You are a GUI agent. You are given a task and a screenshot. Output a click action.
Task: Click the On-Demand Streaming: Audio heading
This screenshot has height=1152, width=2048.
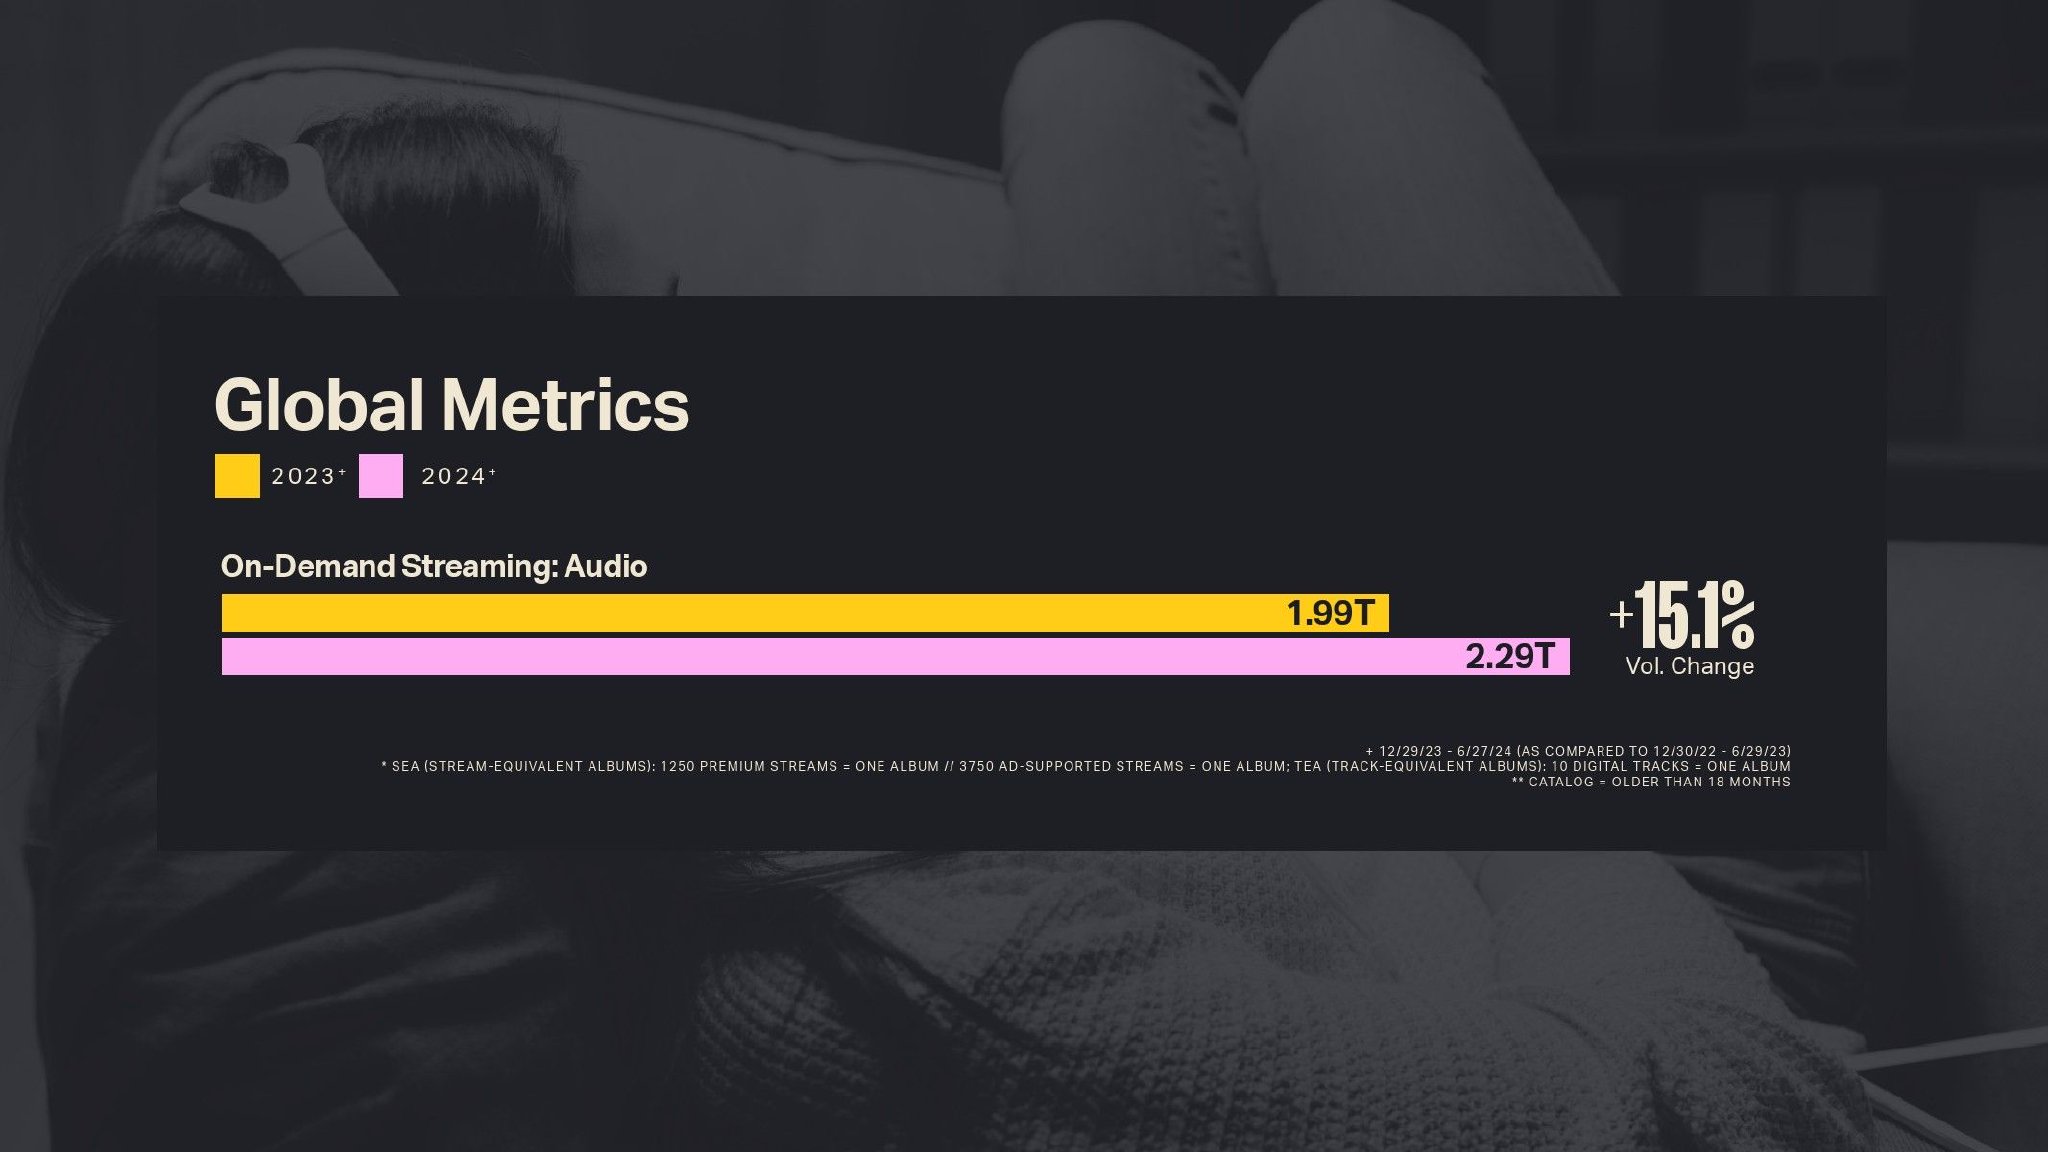tap(434, 567)
